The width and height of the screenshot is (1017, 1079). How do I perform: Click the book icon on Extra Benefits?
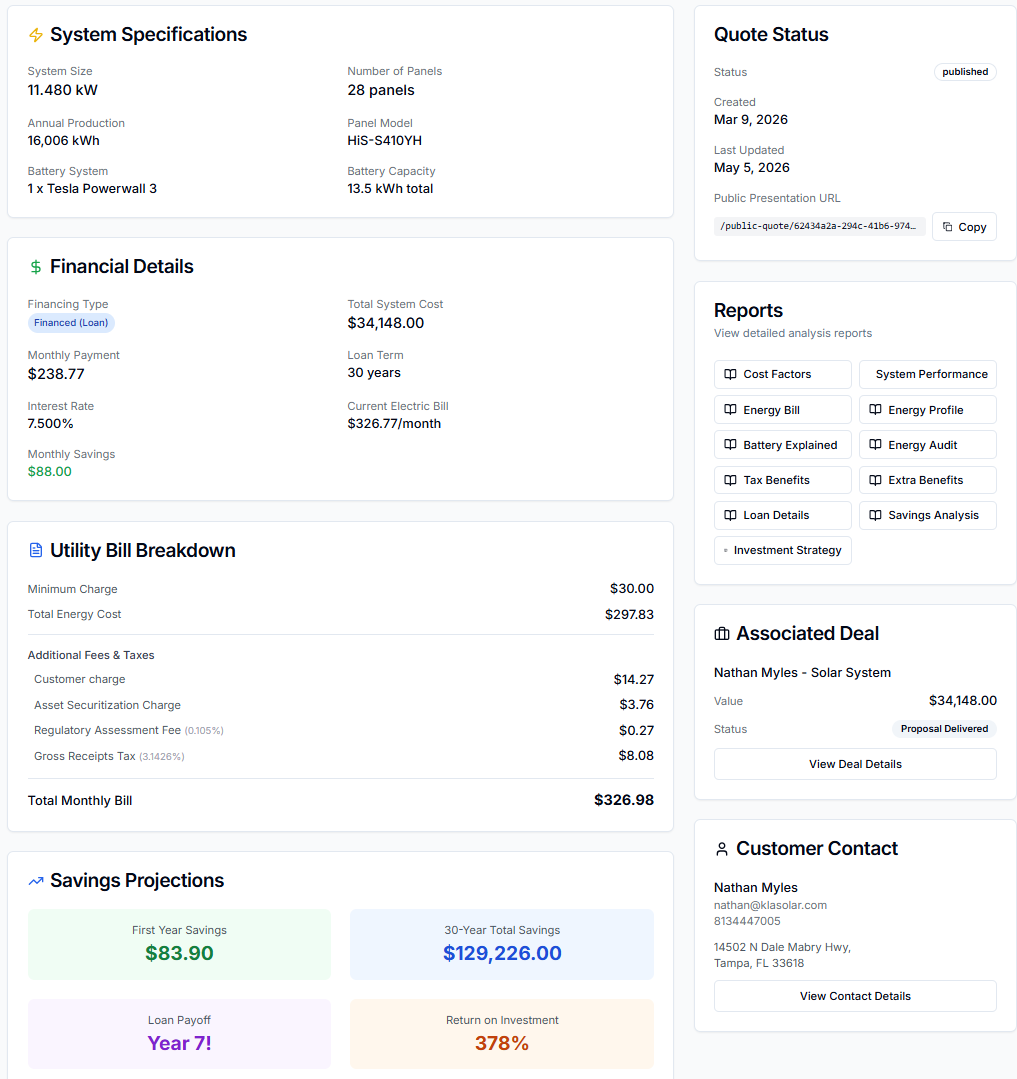(x=875, y=480)
